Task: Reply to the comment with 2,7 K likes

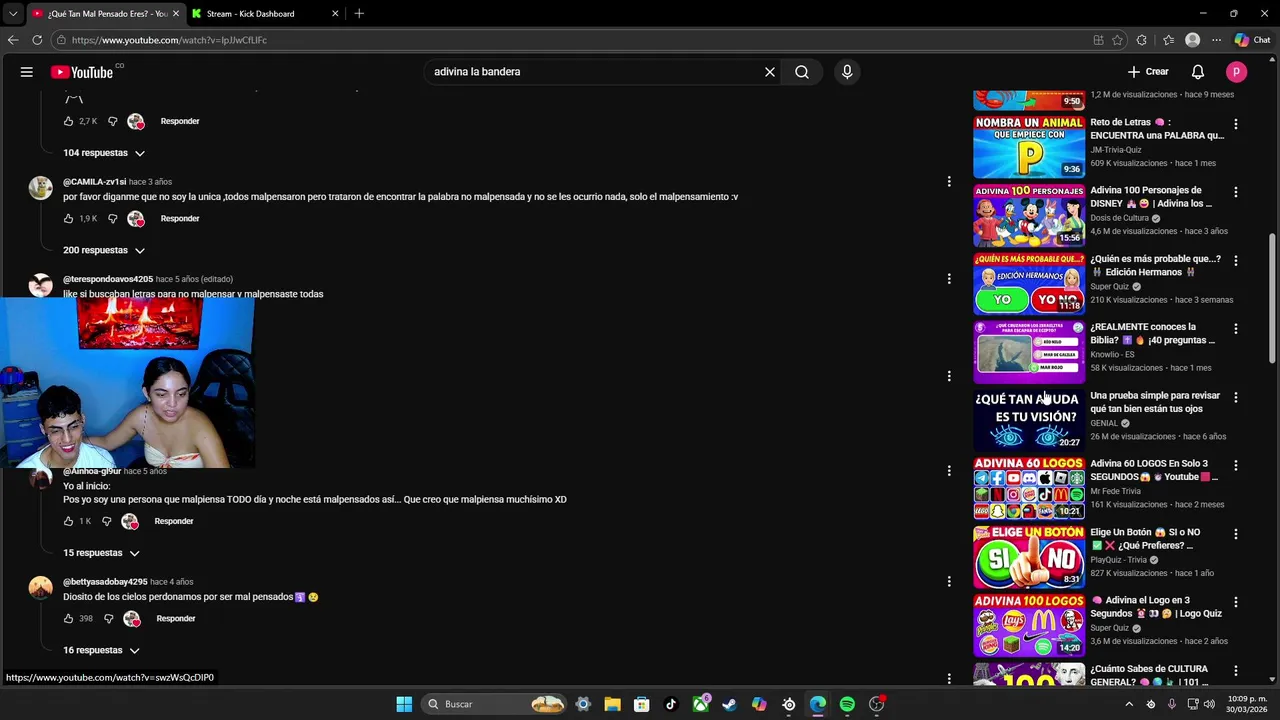Action: click(180, 121)
